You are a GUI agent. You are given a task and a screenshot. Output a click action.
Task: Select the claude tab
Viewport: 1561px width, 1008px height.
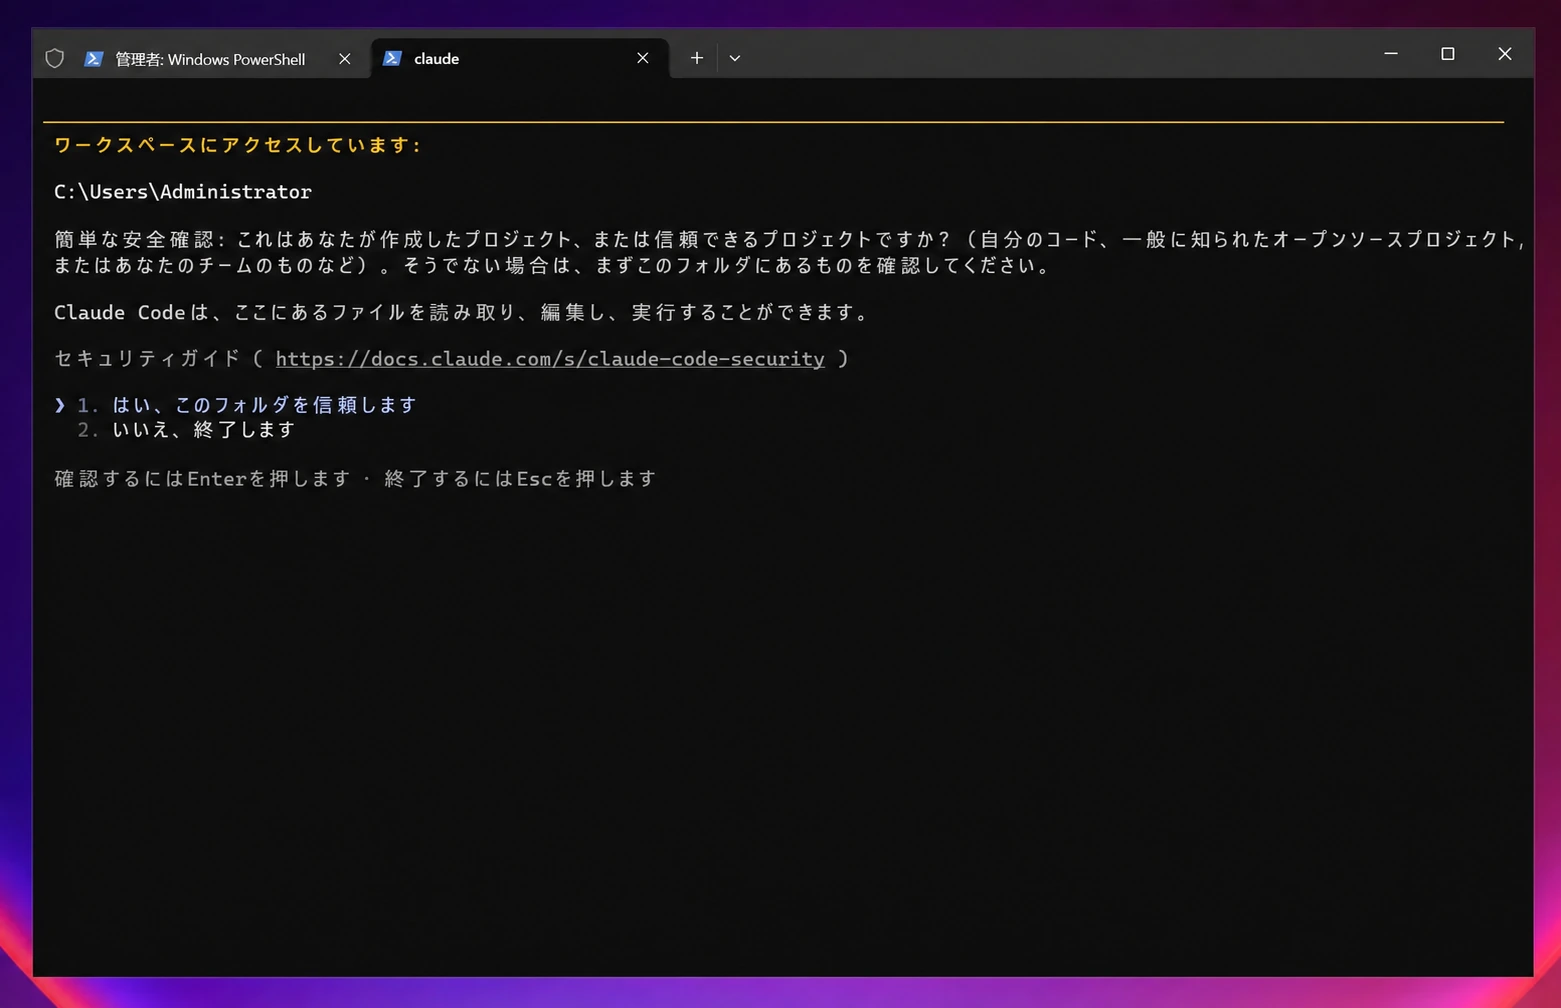pyautogui.click(x=520, y=59)
